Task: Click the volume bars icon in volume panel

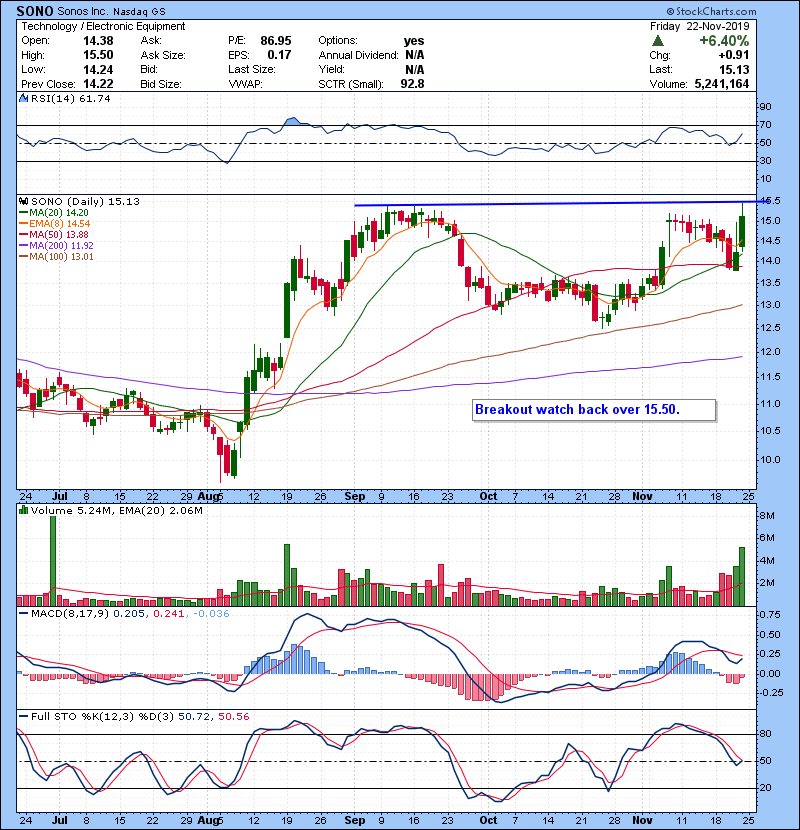Action: pyautogui.click(x=23, y=510)
